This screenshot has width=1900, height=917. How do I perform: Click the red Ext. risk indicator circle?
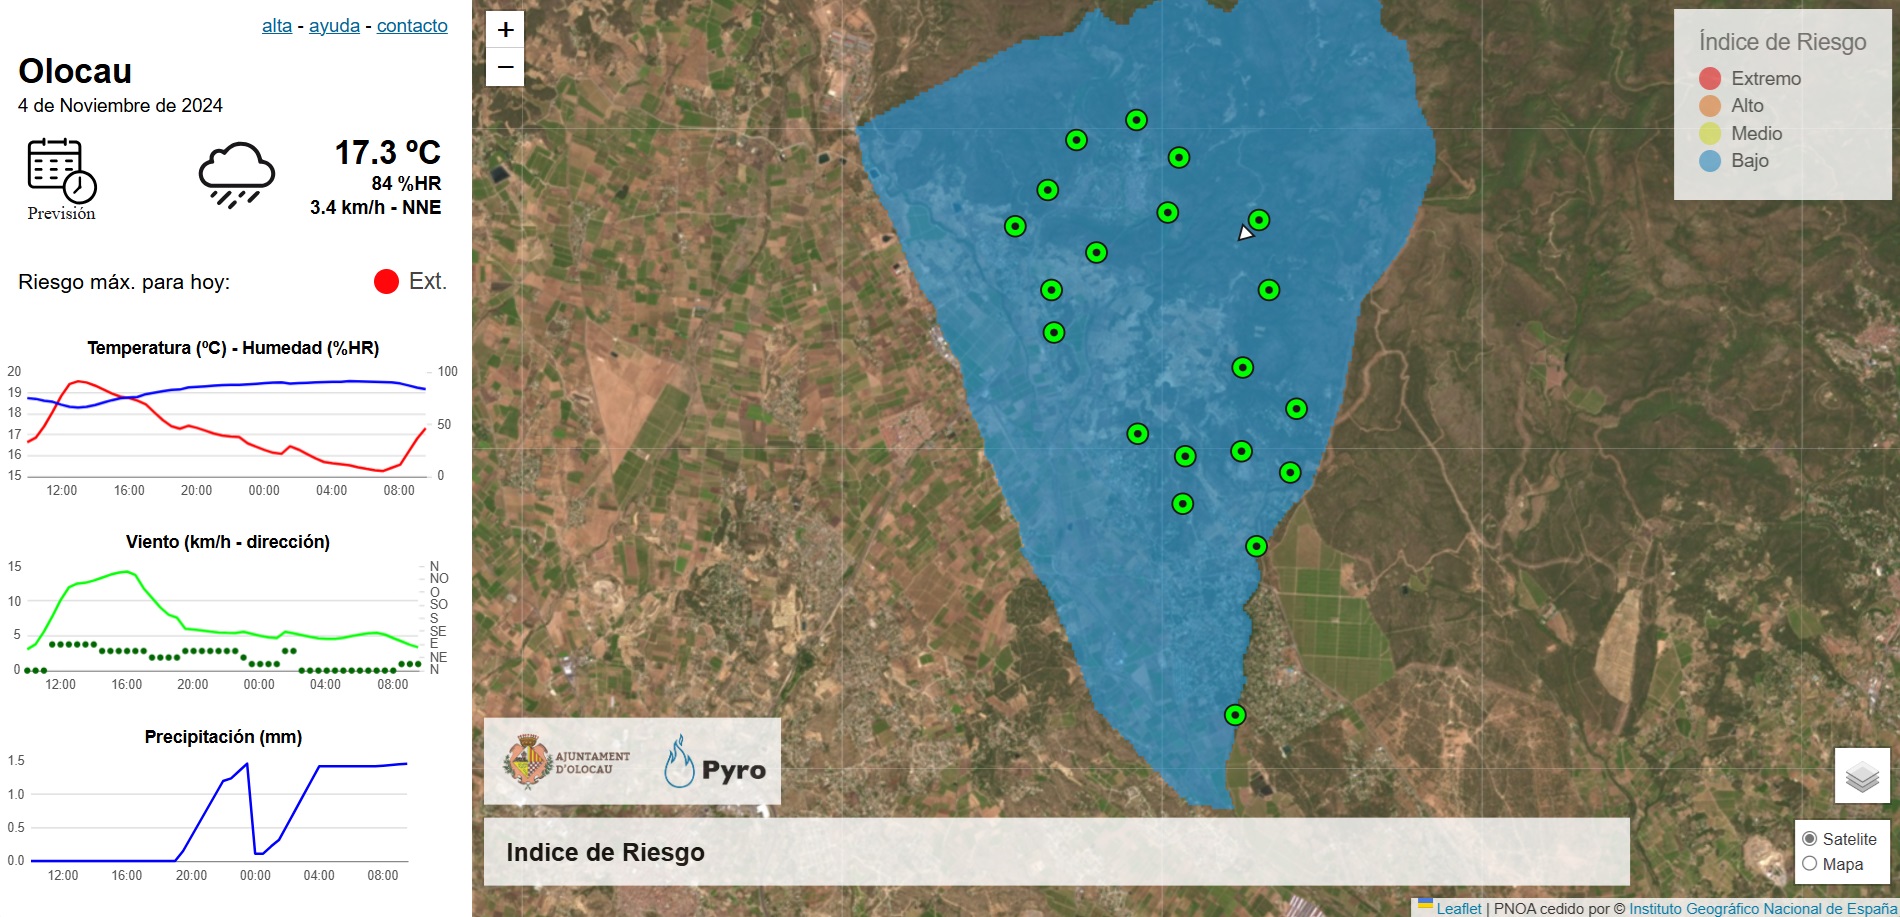[385, 281]
